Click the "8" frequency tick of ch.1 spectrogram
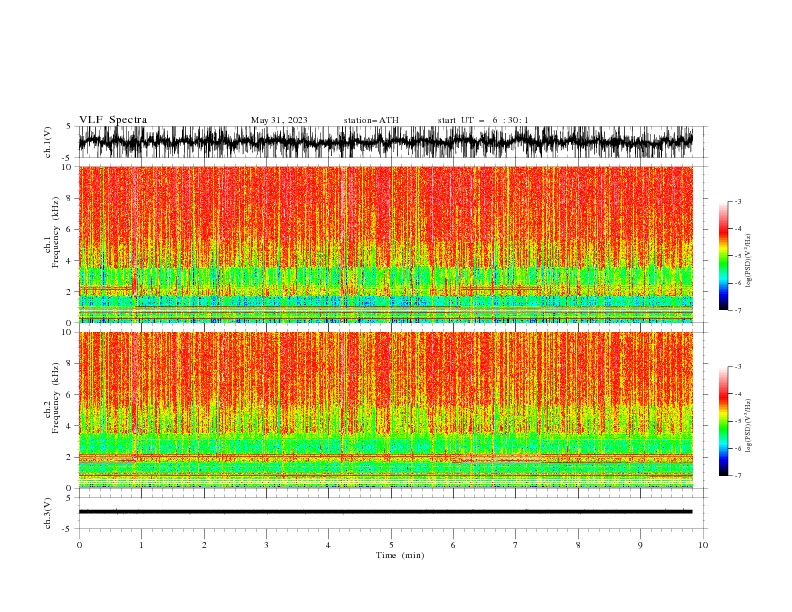Image resolution: width=792 pixels, height=612 pixels. 69,198
